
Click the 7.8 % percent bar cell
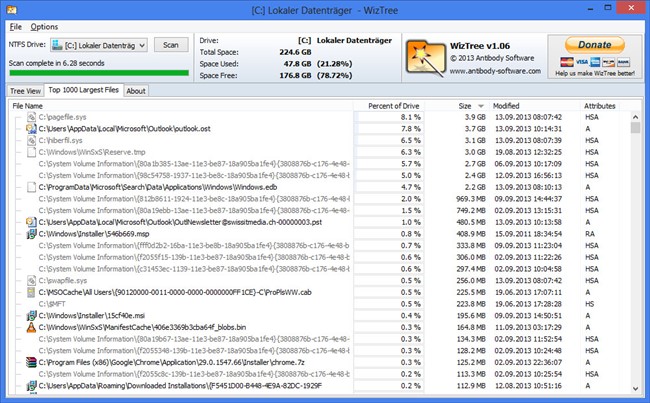pos(389,129)
